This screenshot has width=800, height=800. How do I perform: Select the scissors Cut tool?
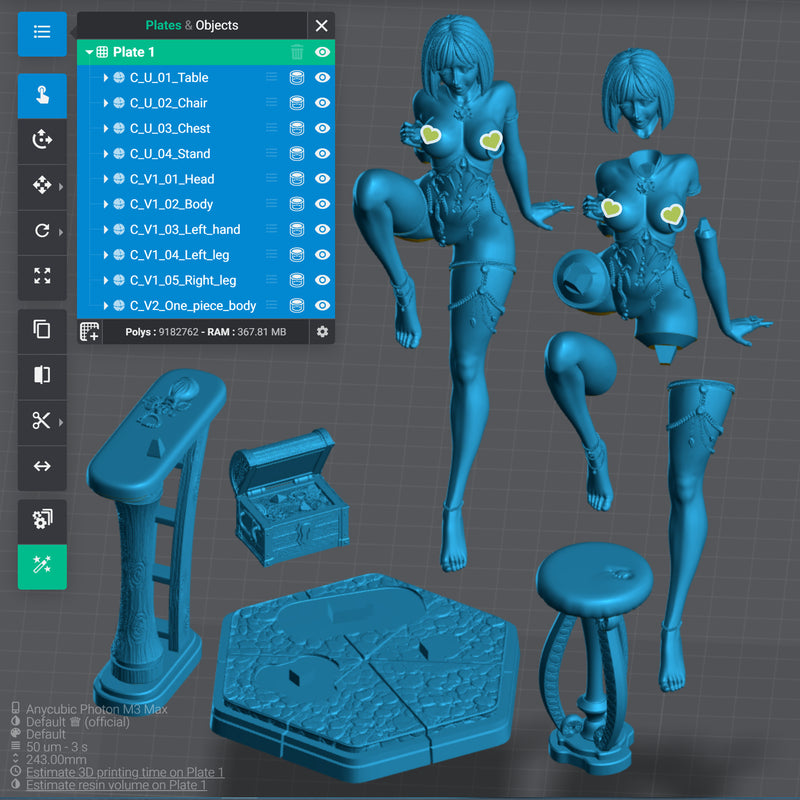(42, 421)
